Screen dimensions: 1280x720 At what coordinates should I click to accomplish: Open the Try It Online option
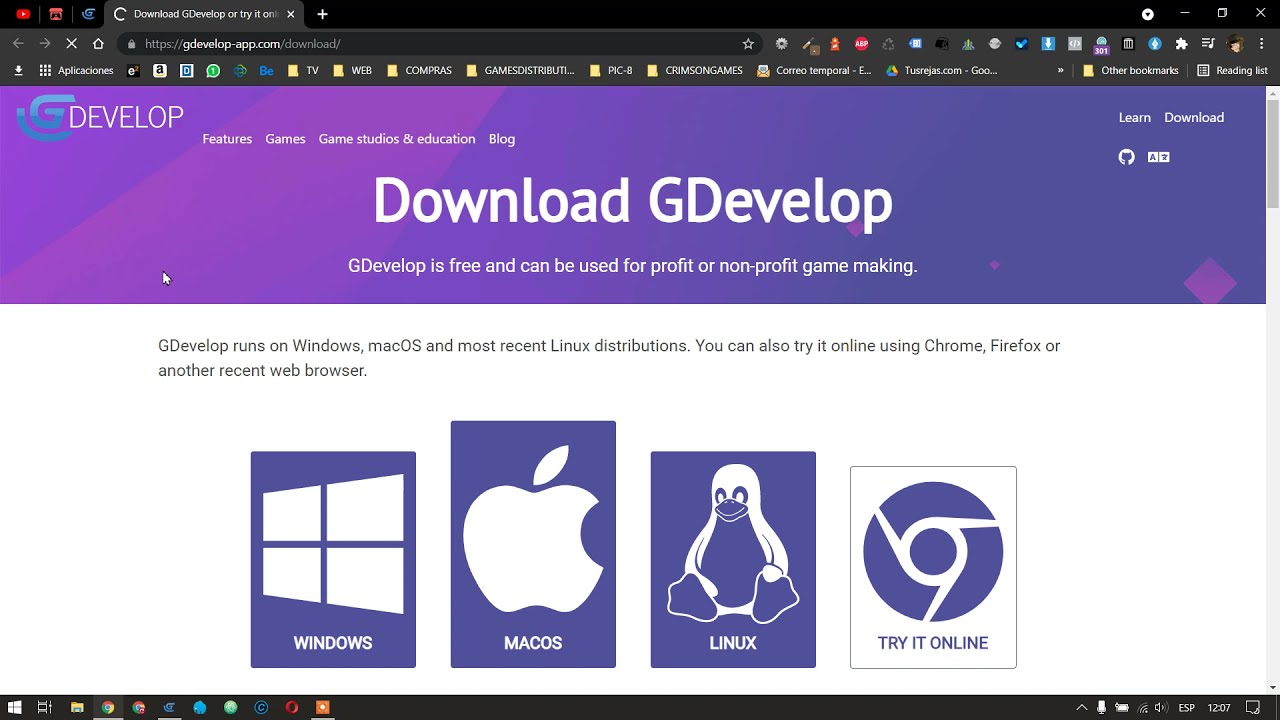click(933, 567)
